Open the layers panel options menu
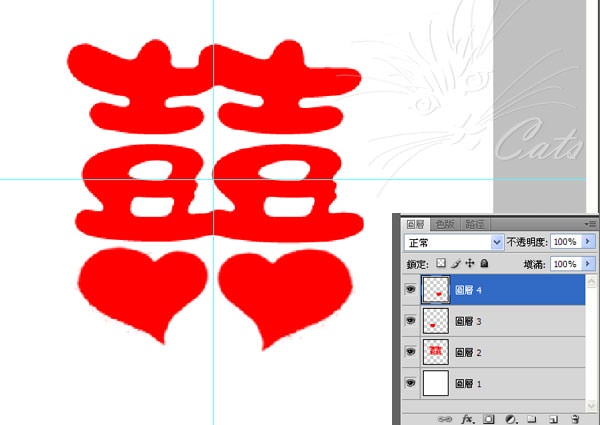Image resolution: width=600 pixels, height=425 pixels. click(589, 224)
